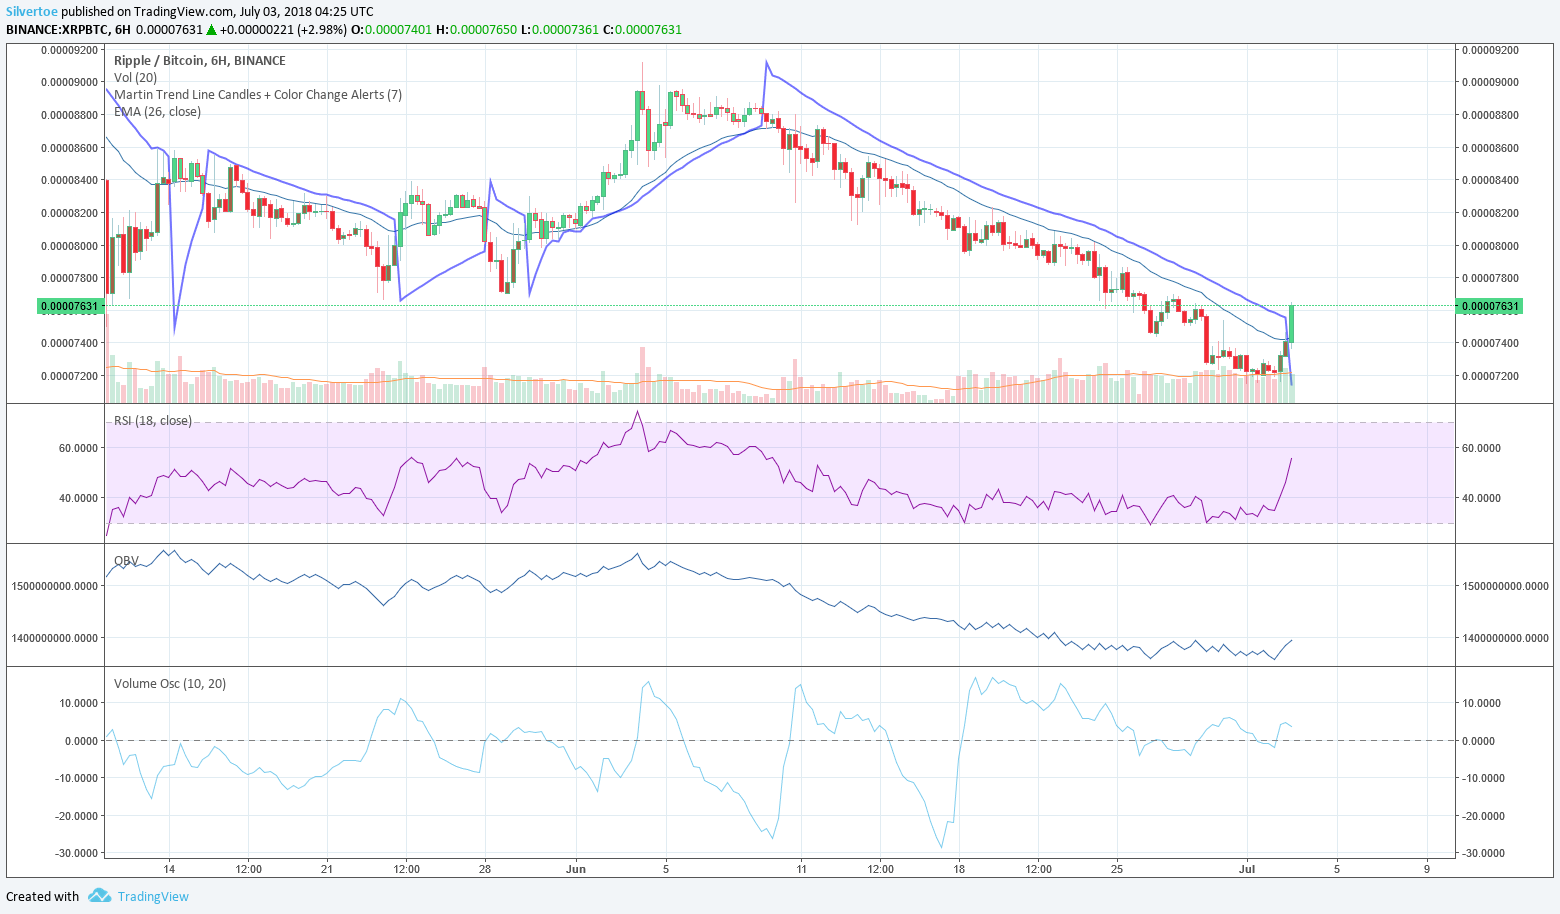Click 60.0000 on the right RSI axis

[1481, 449]
